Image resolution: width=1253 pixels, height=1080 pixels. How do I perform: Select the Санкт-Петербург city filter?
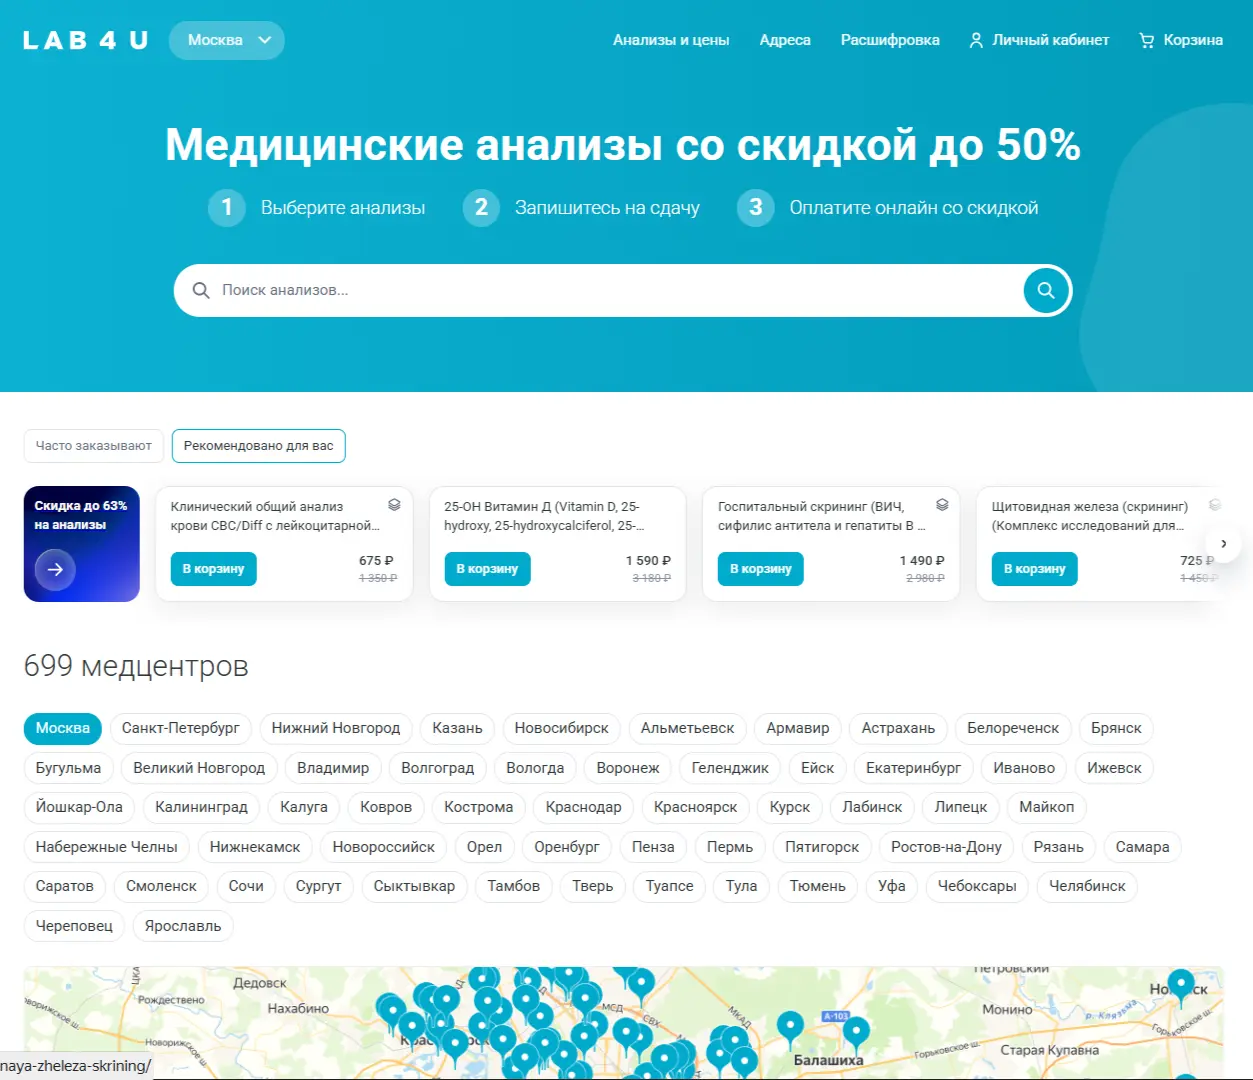181,728
